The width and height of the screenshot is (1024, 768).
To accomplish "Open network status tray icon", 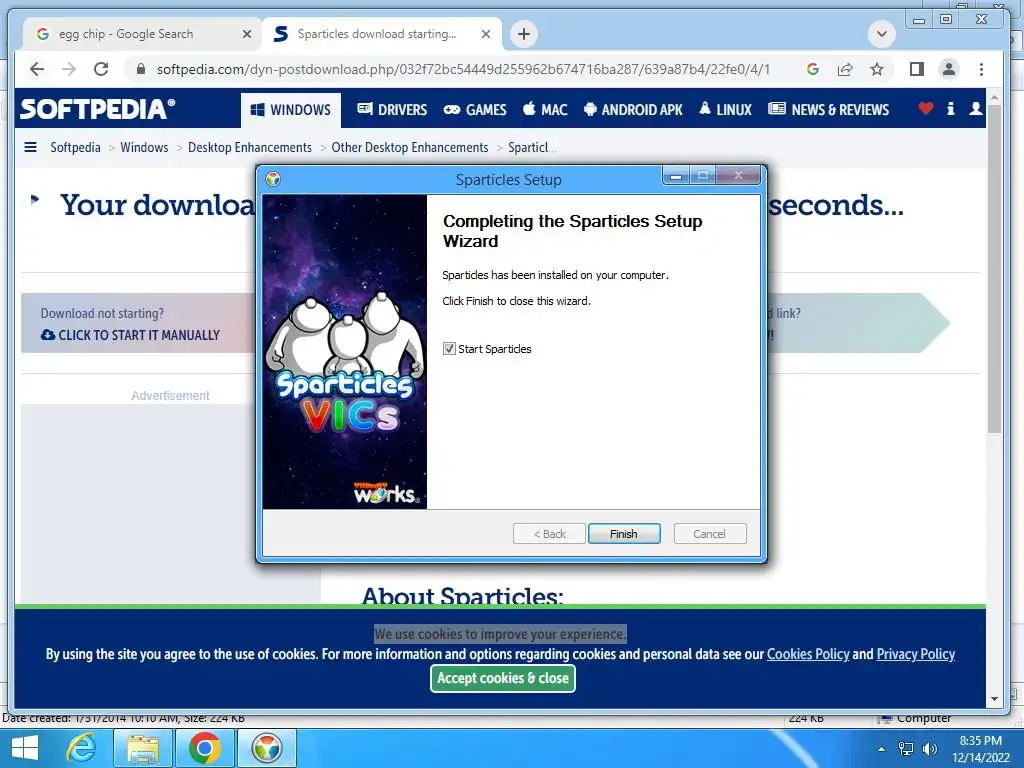I will click(906, 749).
